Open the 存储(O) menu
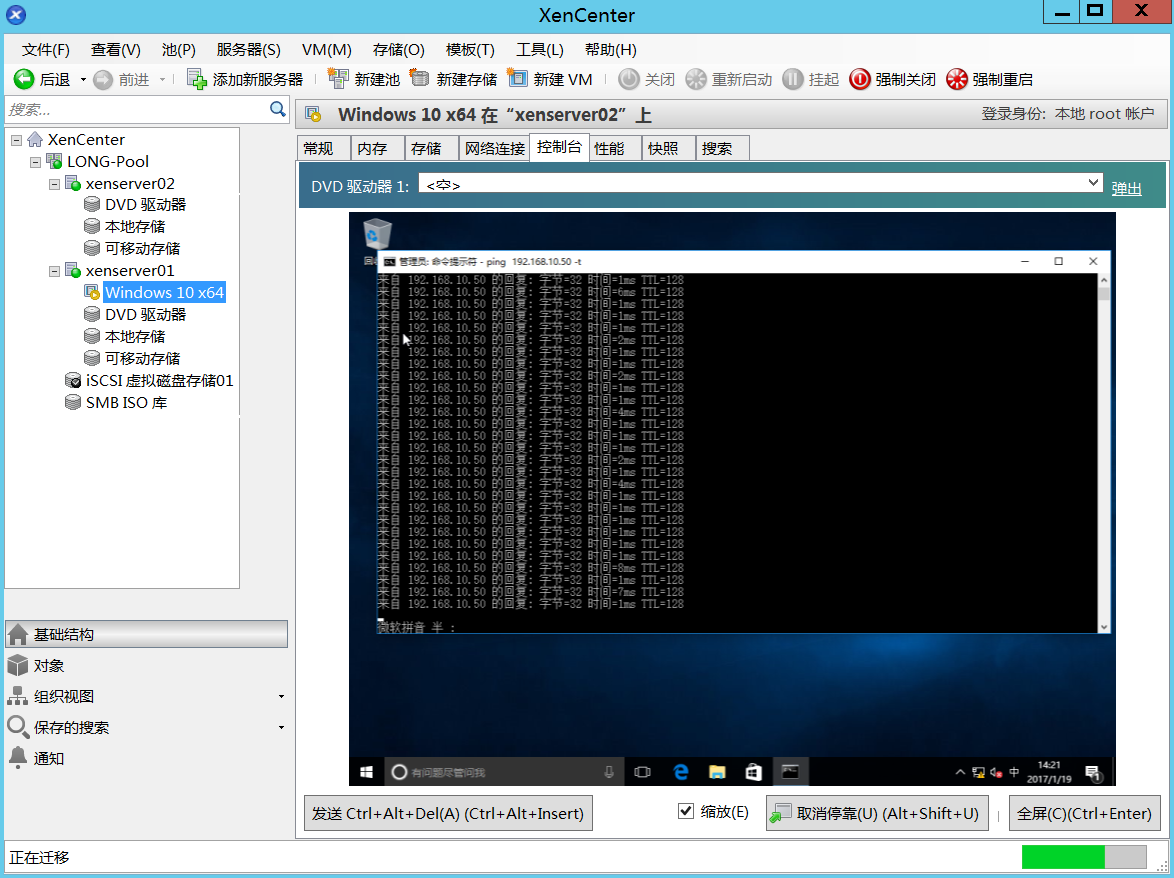This screenshot has width=1174, height=878. [398, 49]
